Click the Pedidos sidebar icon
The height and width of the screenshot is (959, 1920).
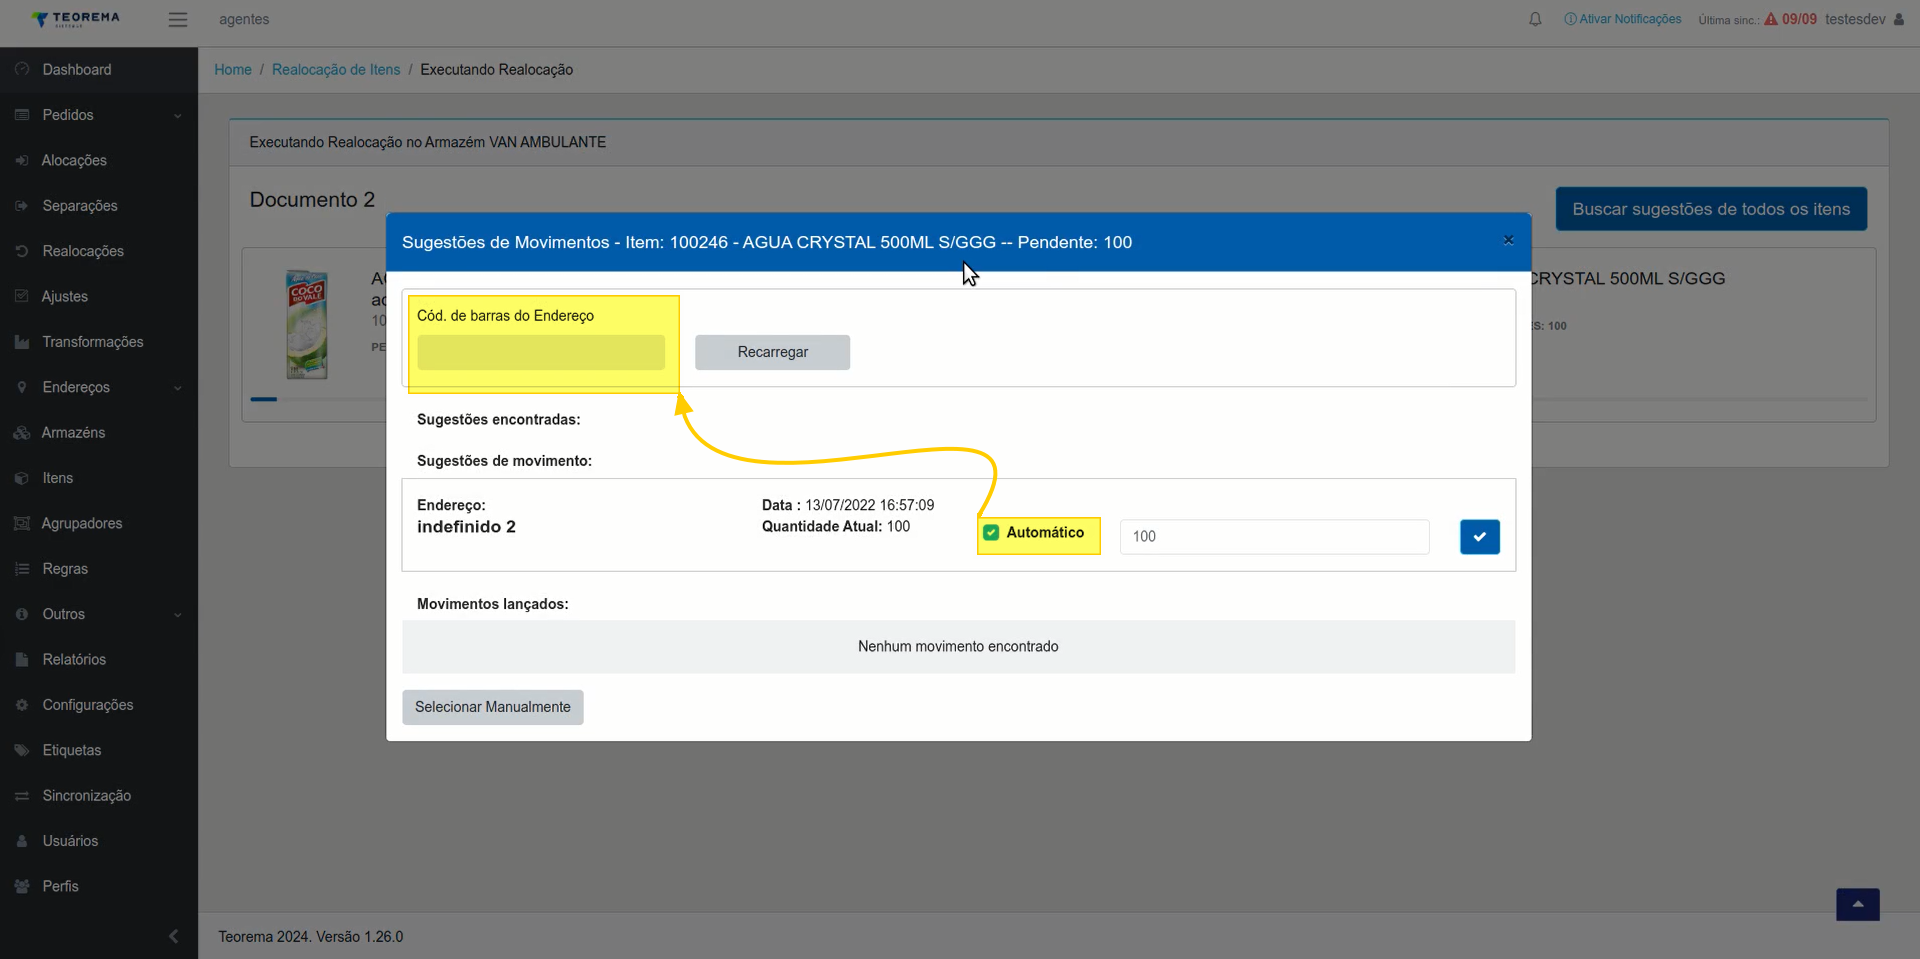pos(22,115)
